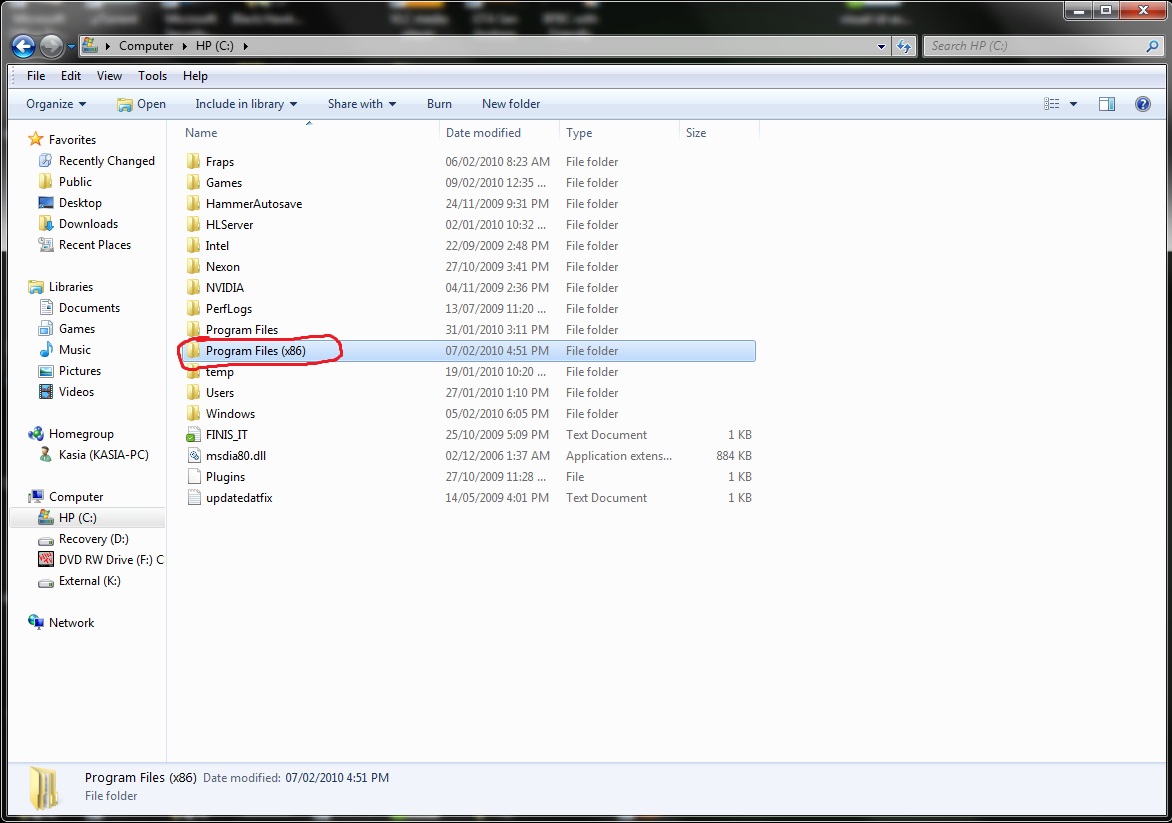This screenshot has width=1172, height=823.
Task: Sort by the Type column header
Action: (x=620, y=132)
